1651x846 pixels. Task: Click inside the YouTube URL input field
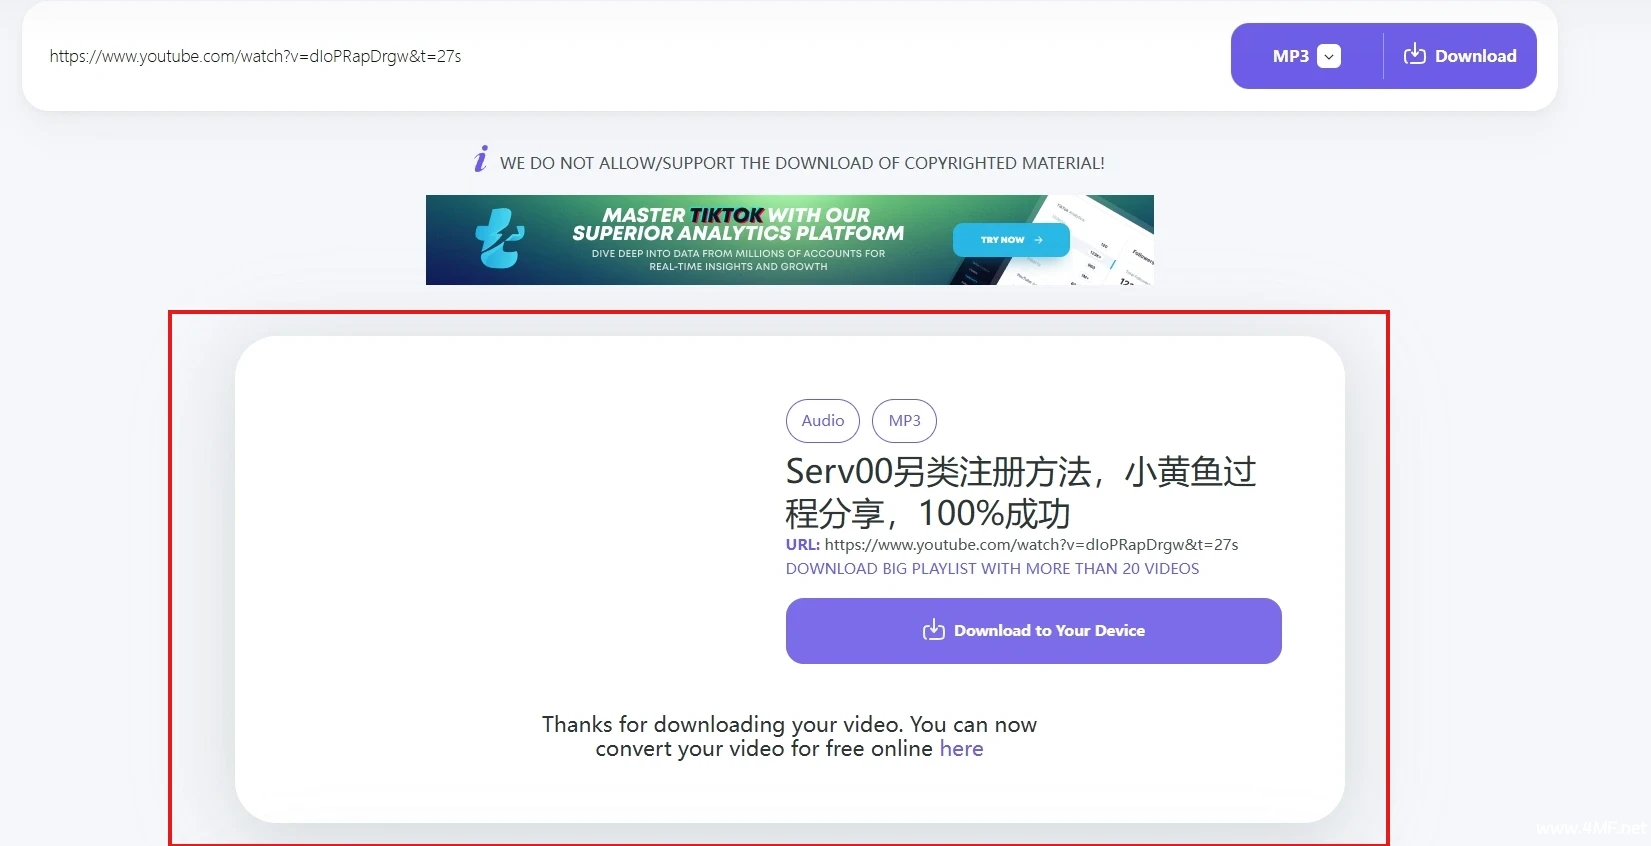tap(600, 56)
